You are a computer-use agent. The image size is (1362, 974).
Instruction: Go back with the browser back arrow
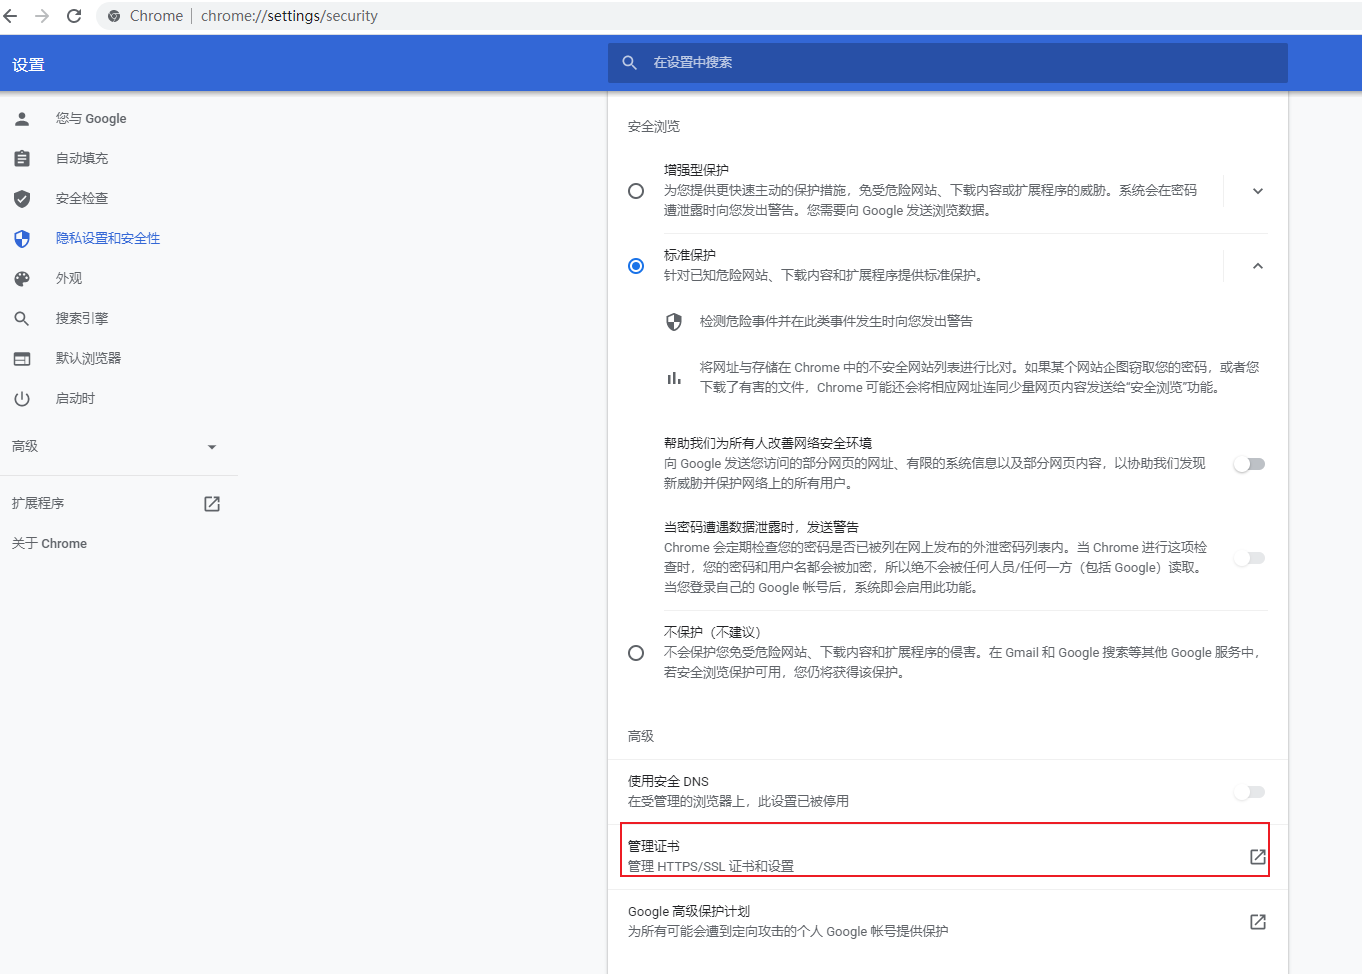point(11,16)
